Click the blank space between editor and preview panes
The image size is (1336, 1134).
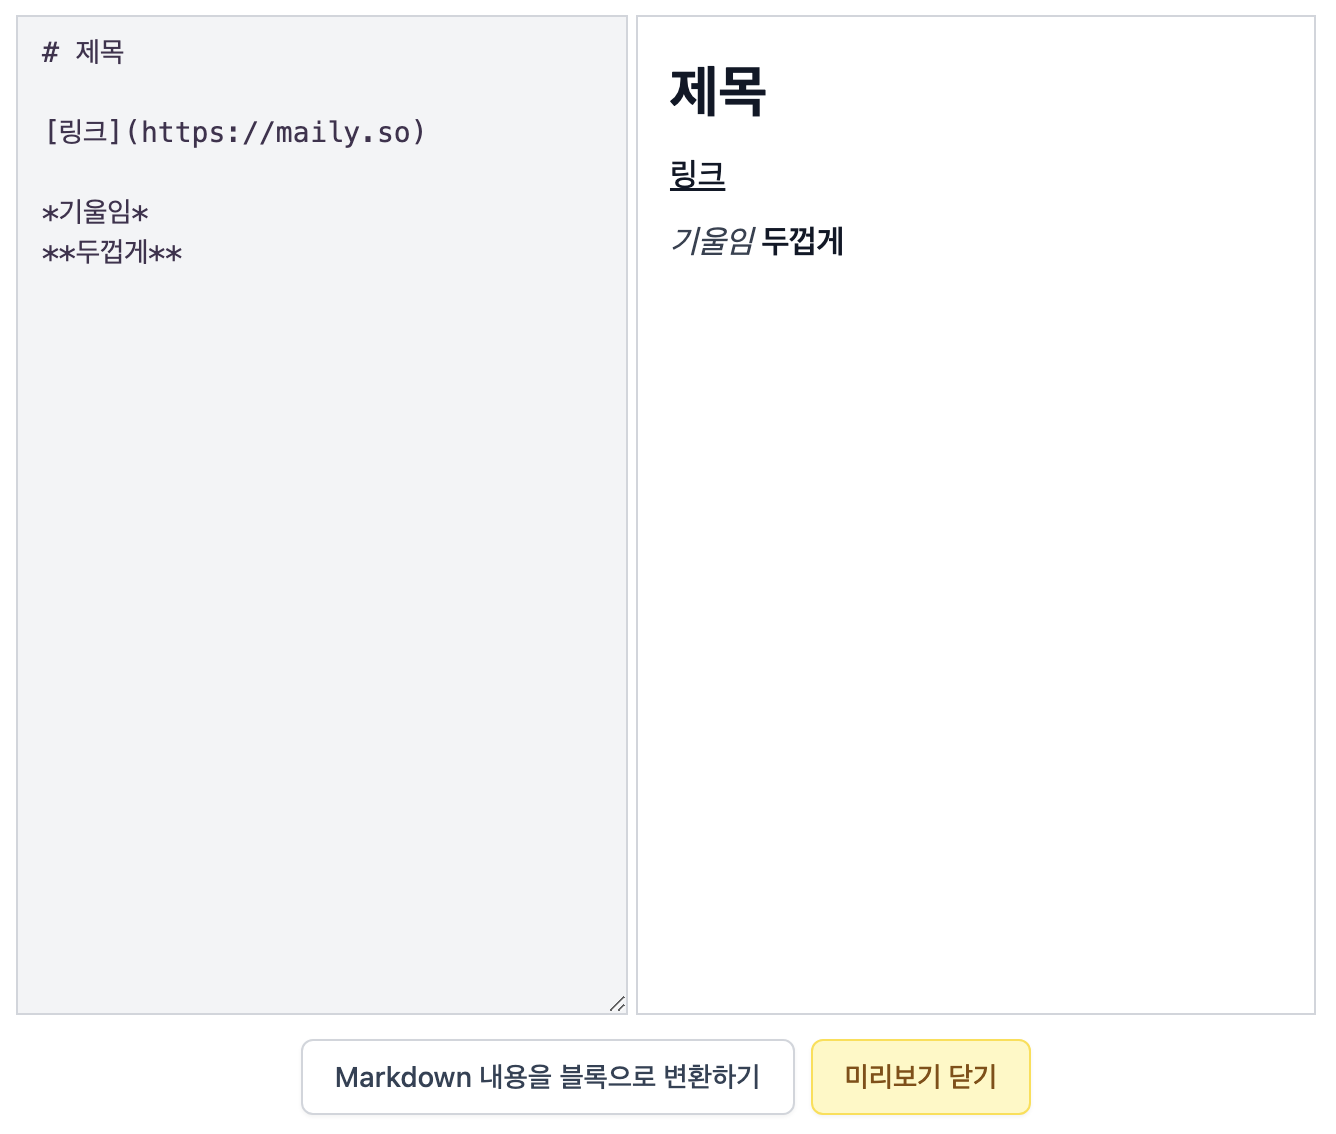pos(631,500)
